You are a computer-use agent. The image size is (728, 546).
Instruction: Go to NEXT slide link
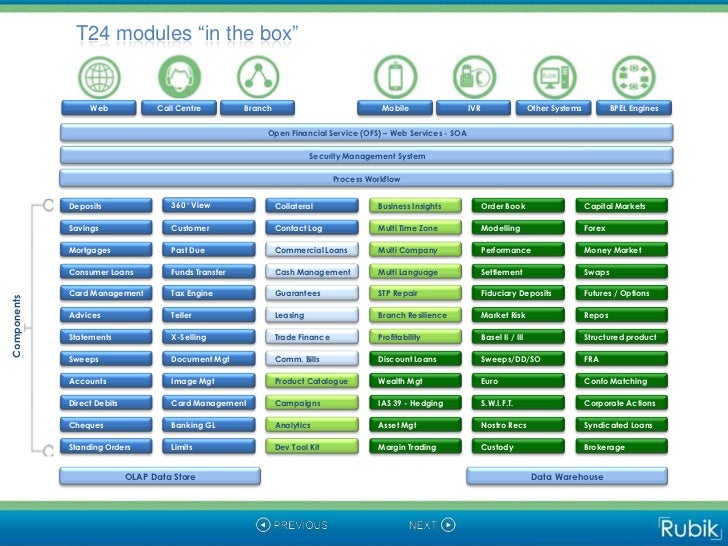[x=422, y=525]
